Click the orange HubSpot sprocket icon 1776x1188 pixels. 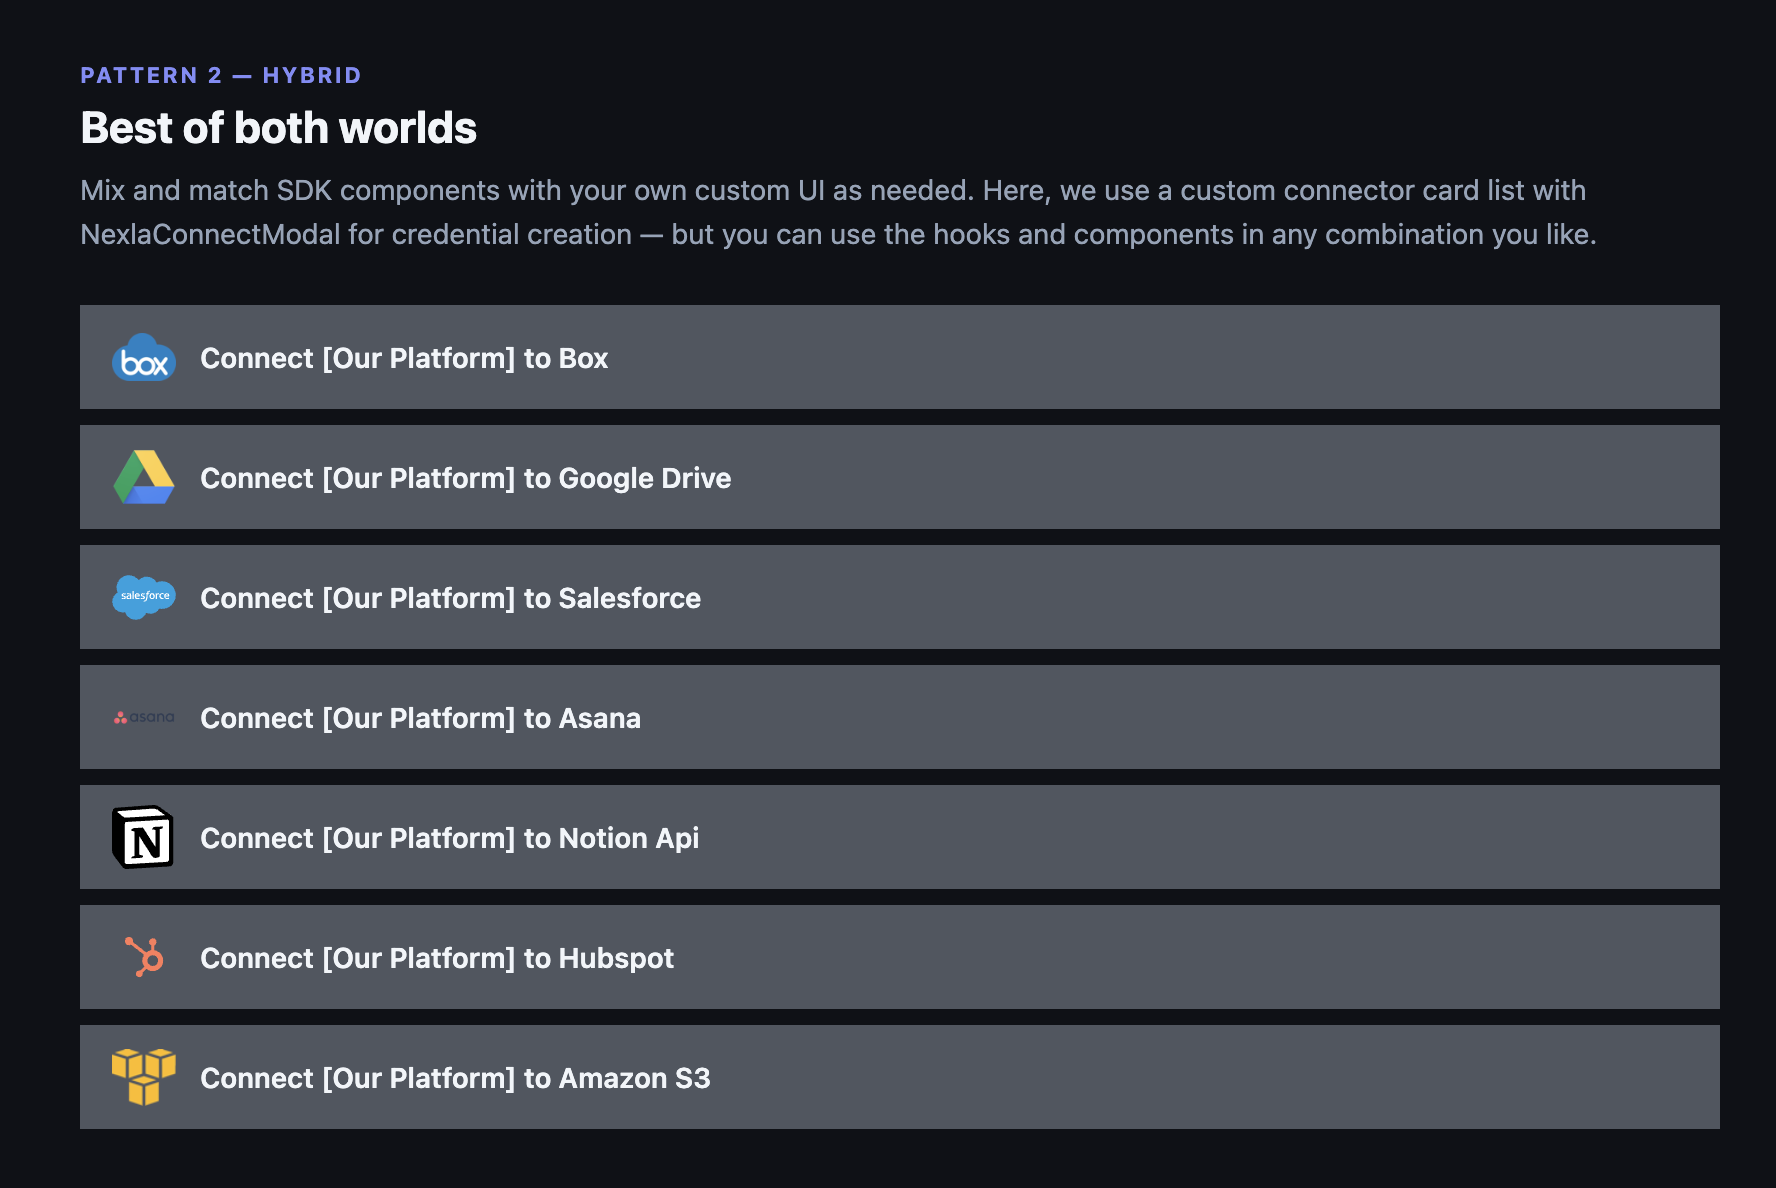click(x=144, y=957)
